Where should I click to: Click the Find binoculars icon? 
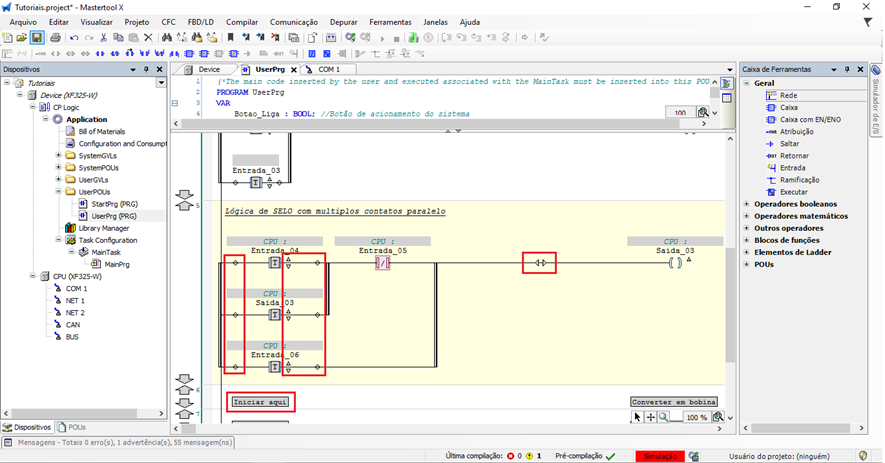pos(167,38)
